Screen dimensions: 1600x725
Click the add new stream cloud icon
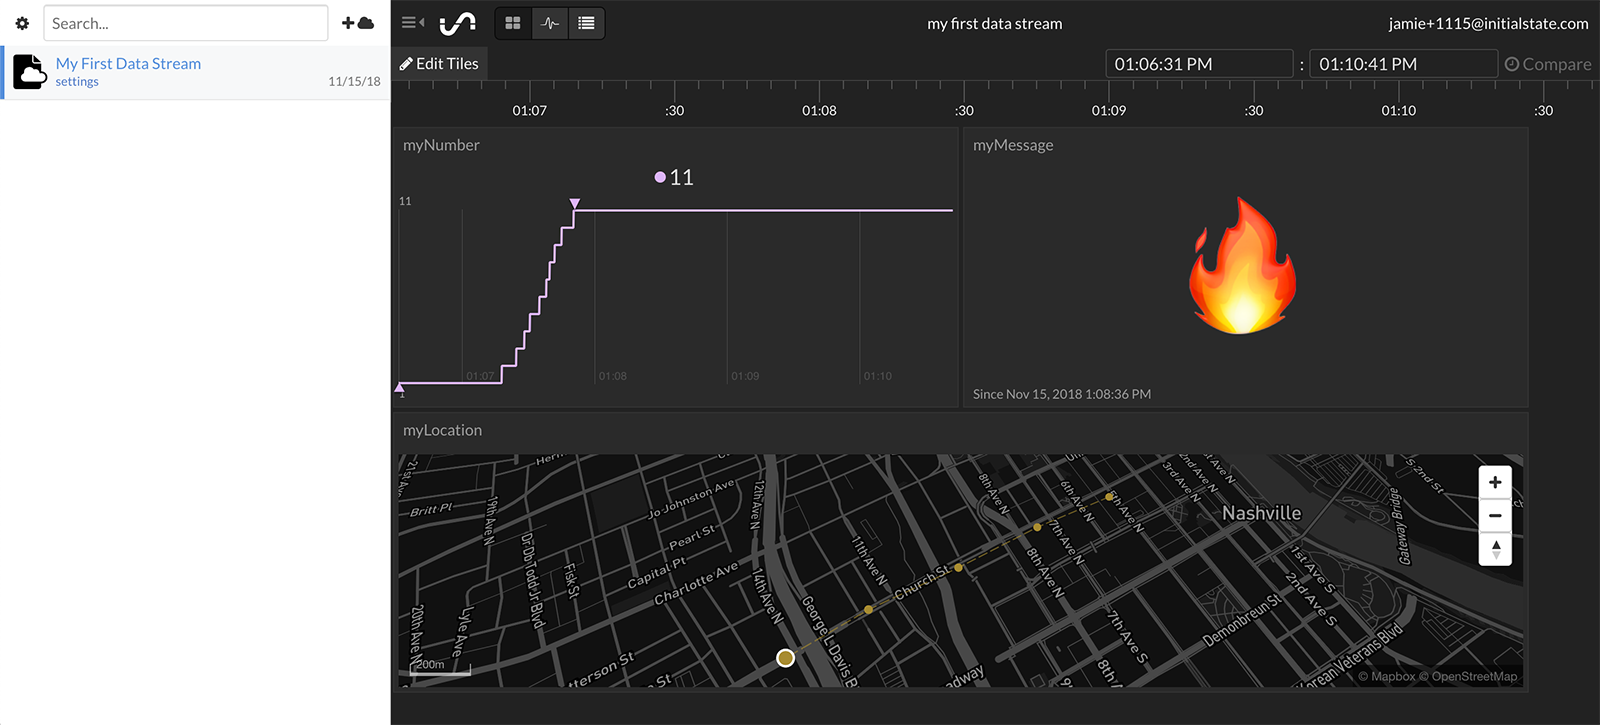(357, 23)
